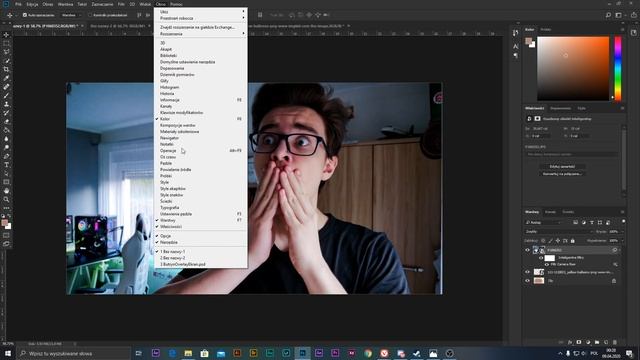640x360 pixels.
Task: Hide the Tło background layer
Action: tap(527, 281)
